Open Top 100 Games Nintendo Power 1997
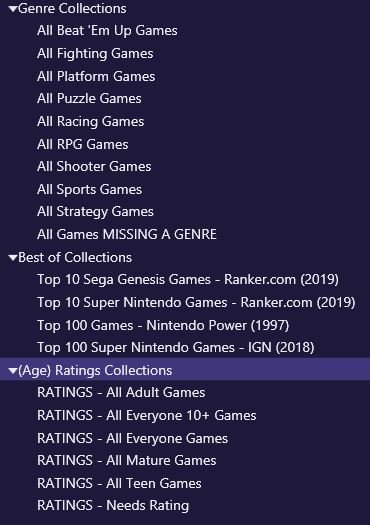The height and width of the screenshot is (525, 370). (x=163, y=325)
